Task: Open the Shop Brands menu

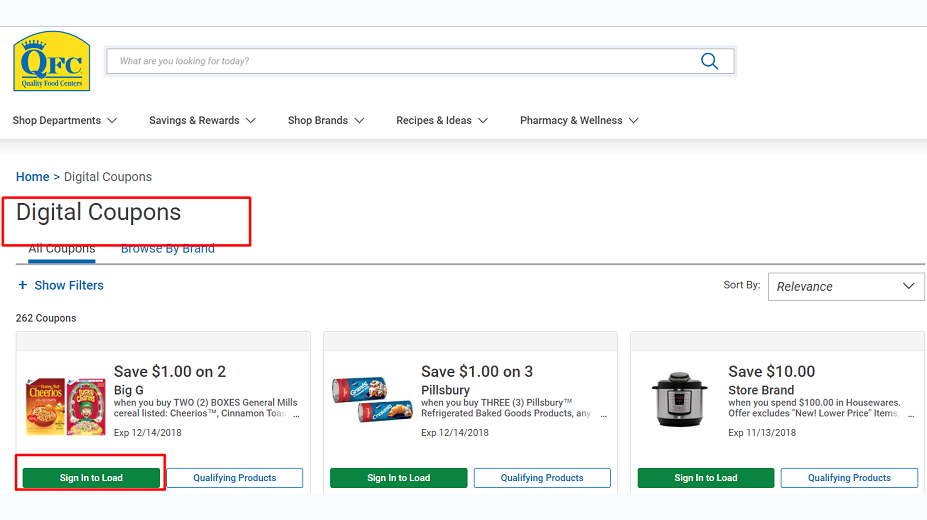Action: coord(326,121)
